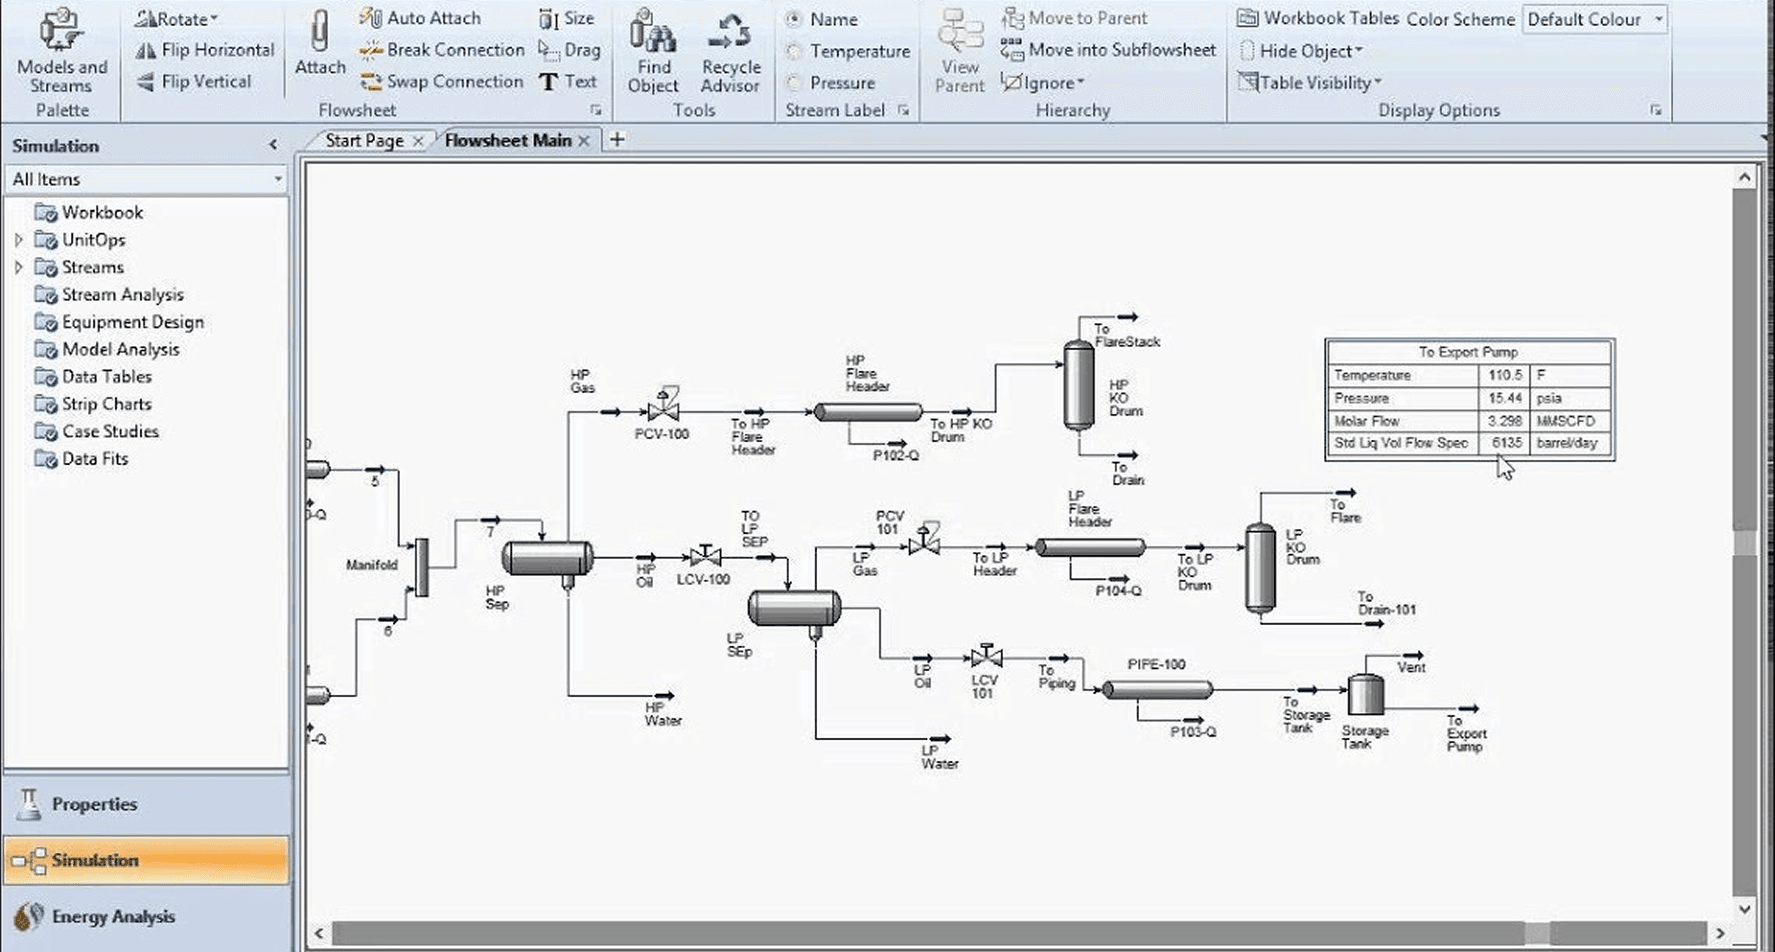Select the LP KO Drum vessel
Image resolution: width=1775 pixels, height=952 pixels.
[1260, 568]
